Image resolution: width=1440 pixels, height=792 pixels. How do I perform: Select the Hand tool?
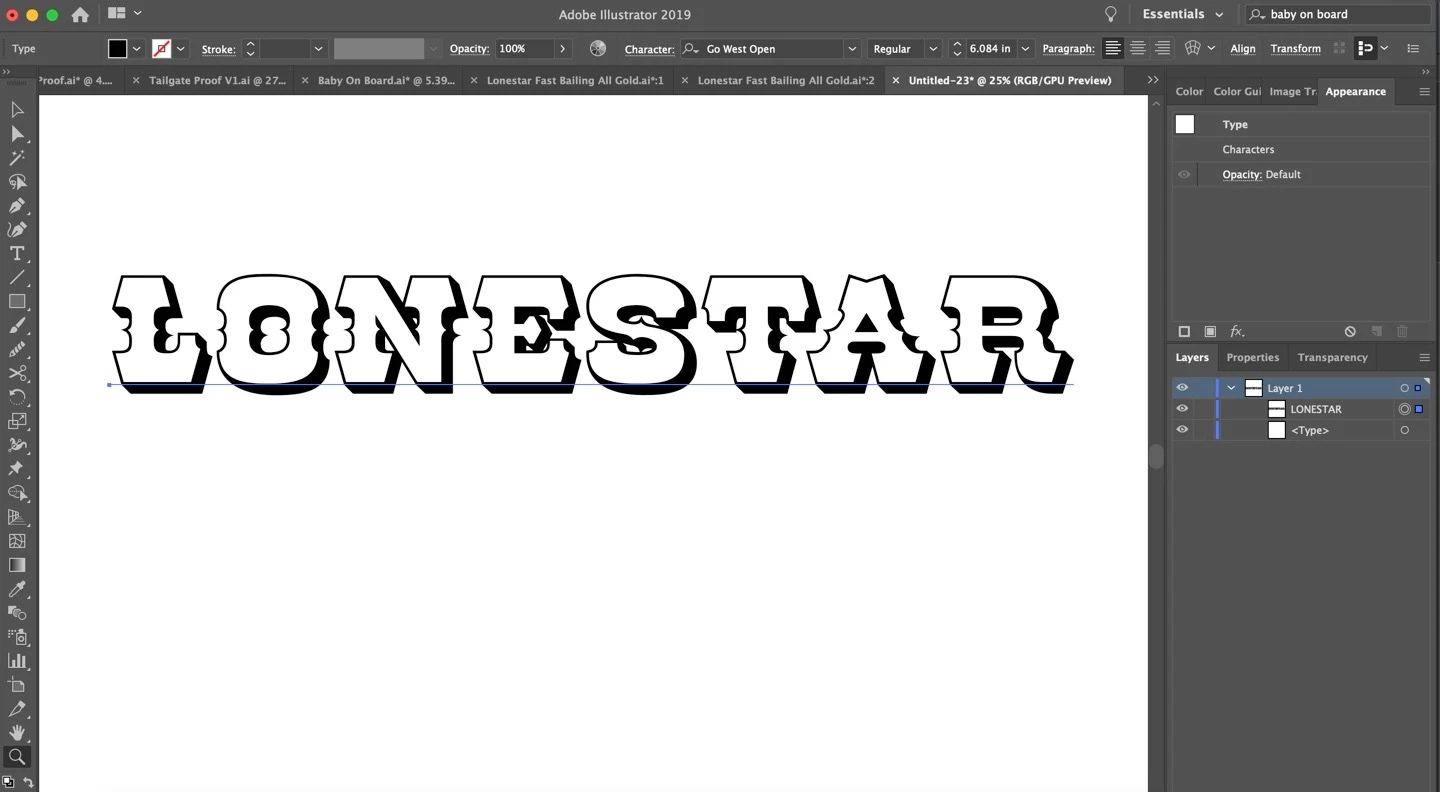pos(17,733)
